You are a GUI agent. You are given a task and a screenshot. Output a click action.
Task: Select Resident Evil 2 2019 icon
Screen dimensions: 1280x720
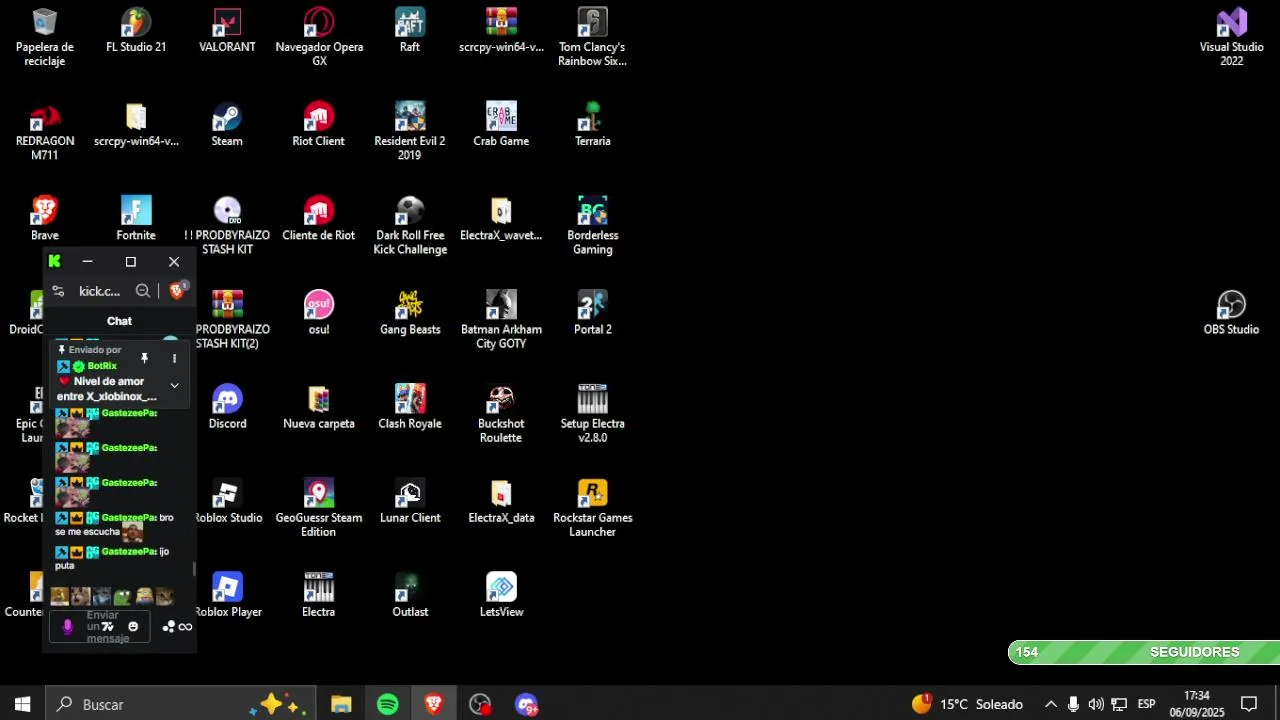click(x=410, y=132)
